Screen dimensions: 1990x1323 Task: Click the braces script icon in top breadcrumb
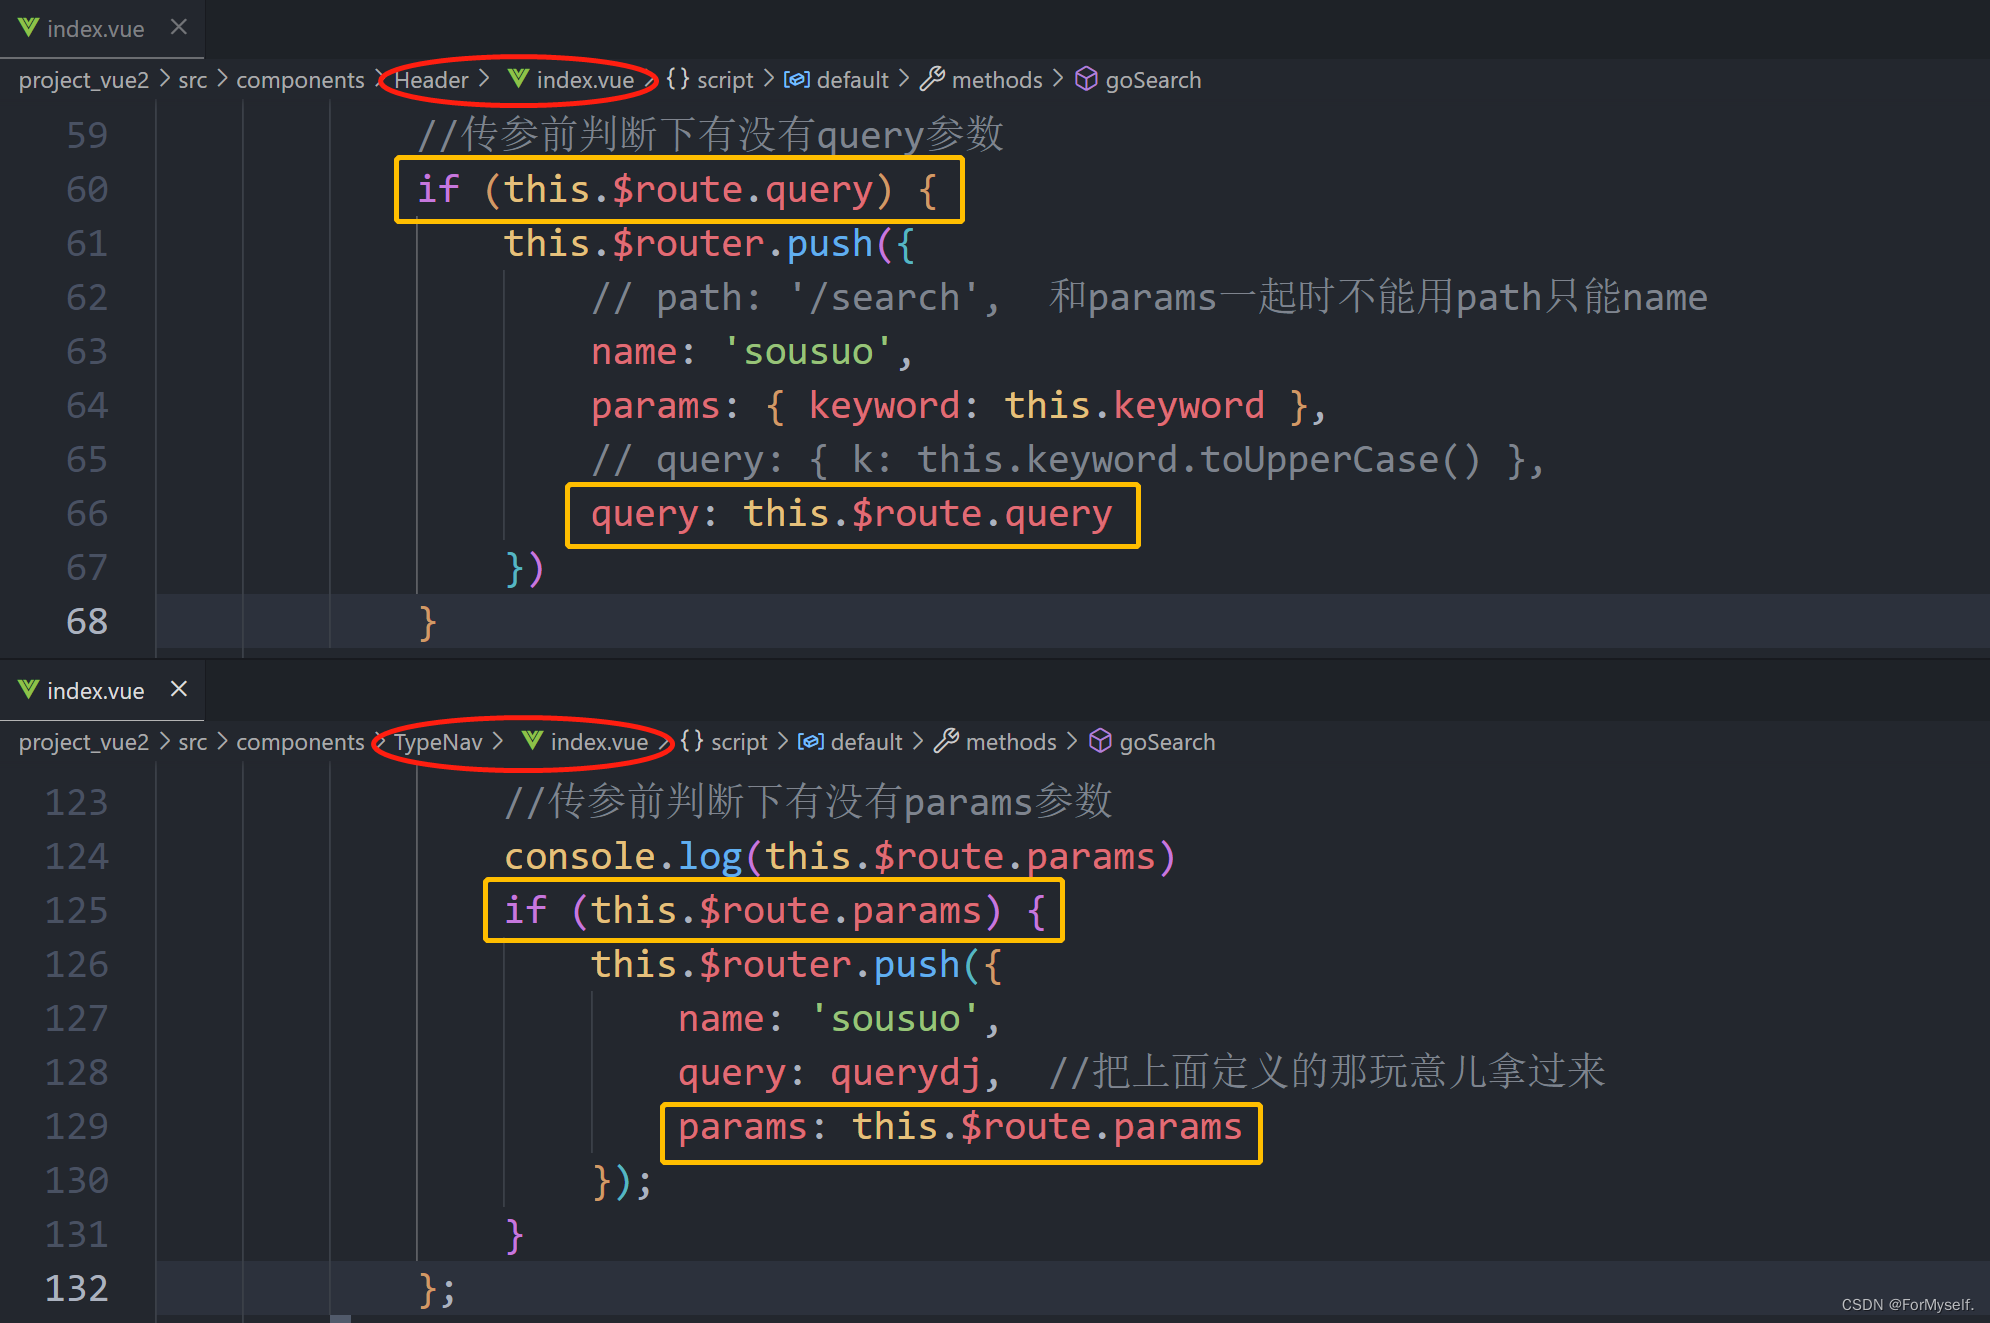tap(678, 79)
